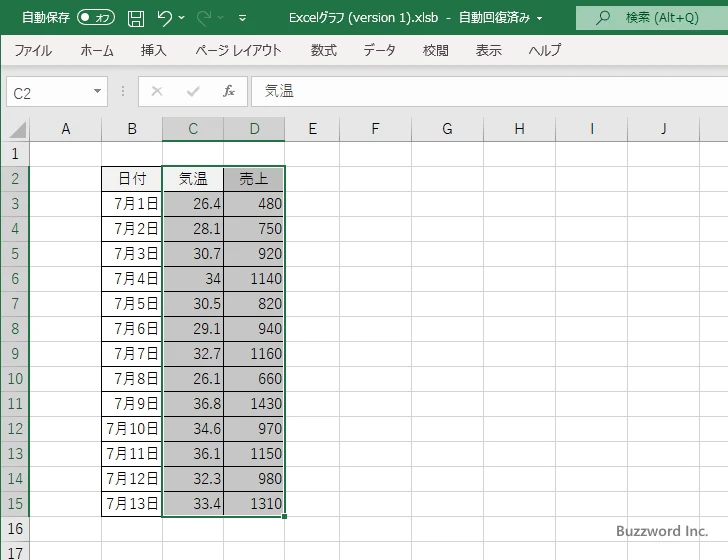Click the 気温 header cell

pos(193,179)
